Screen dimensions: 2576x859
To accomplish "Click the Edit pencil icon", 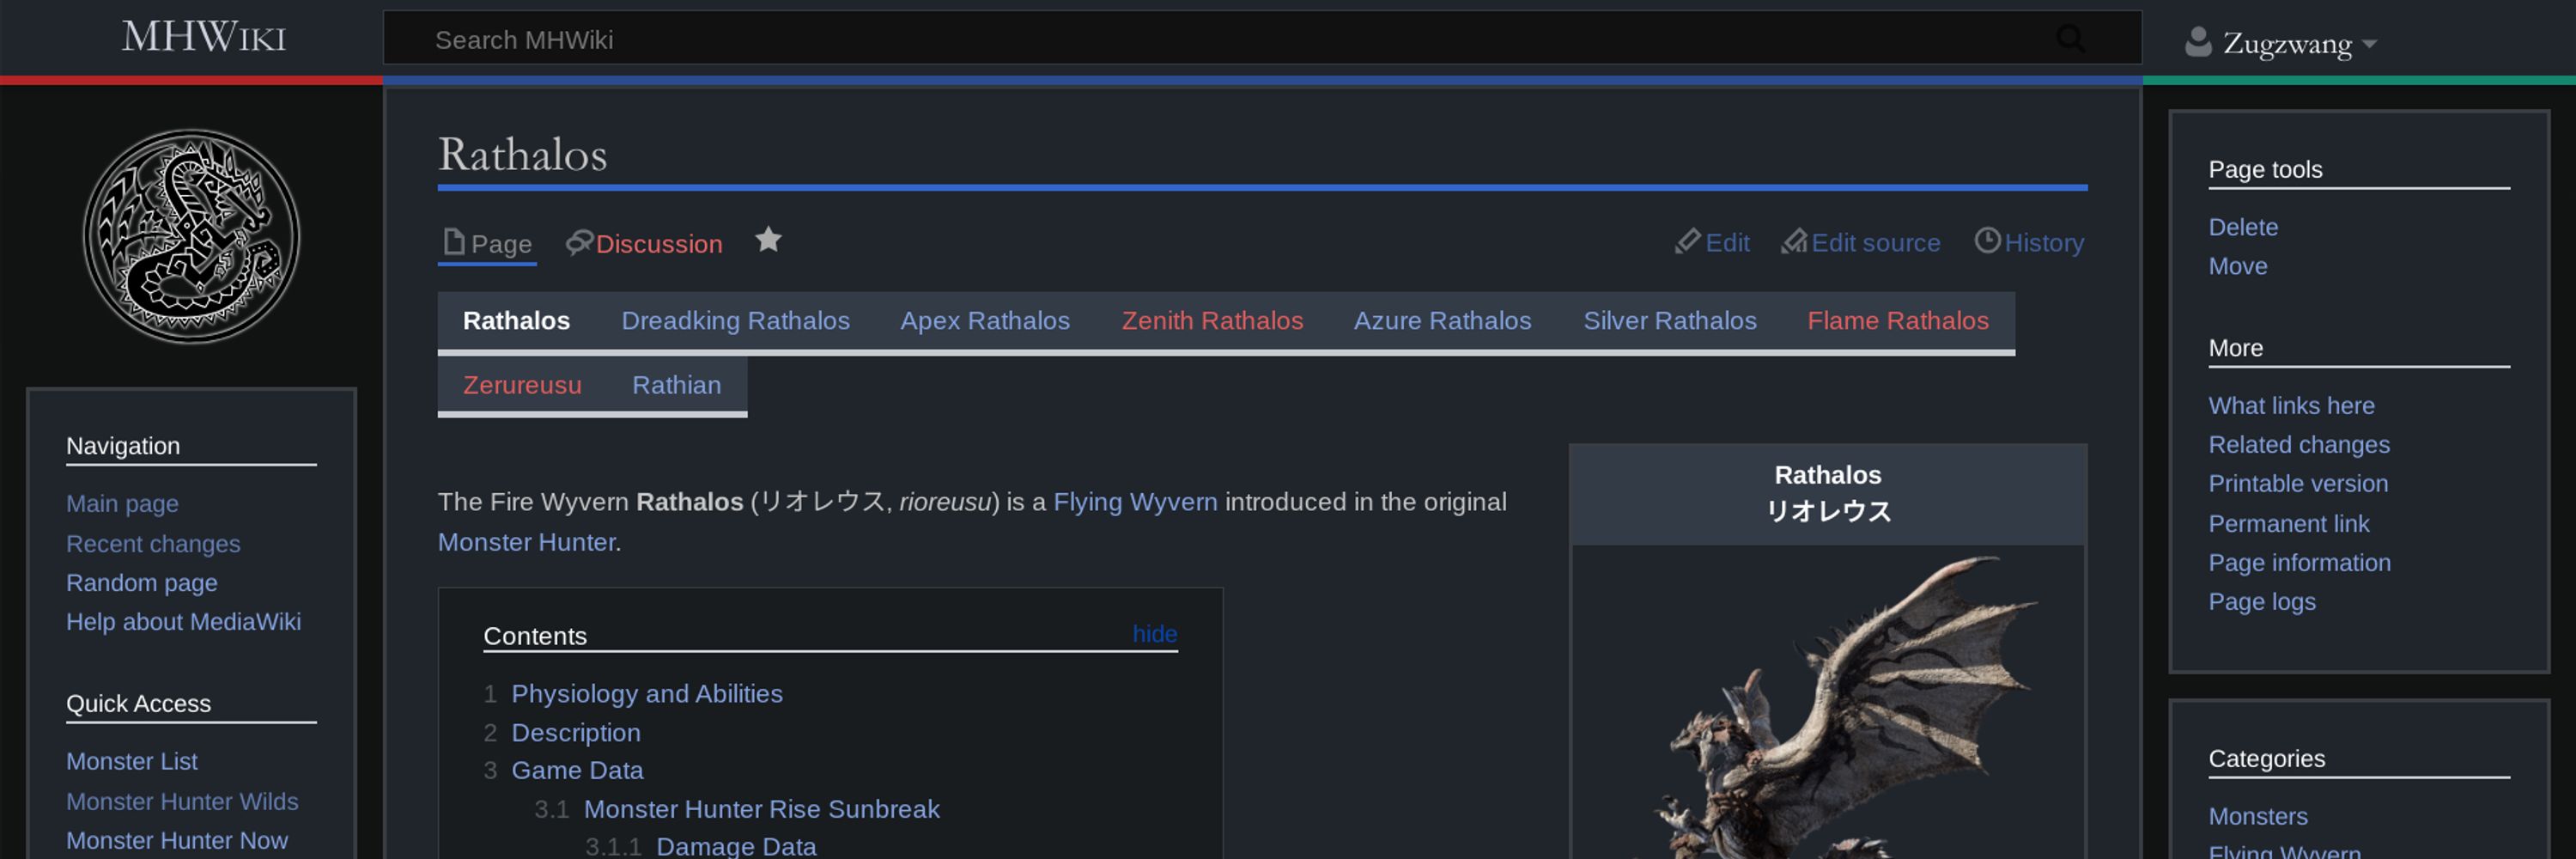I will point(1687,241).
